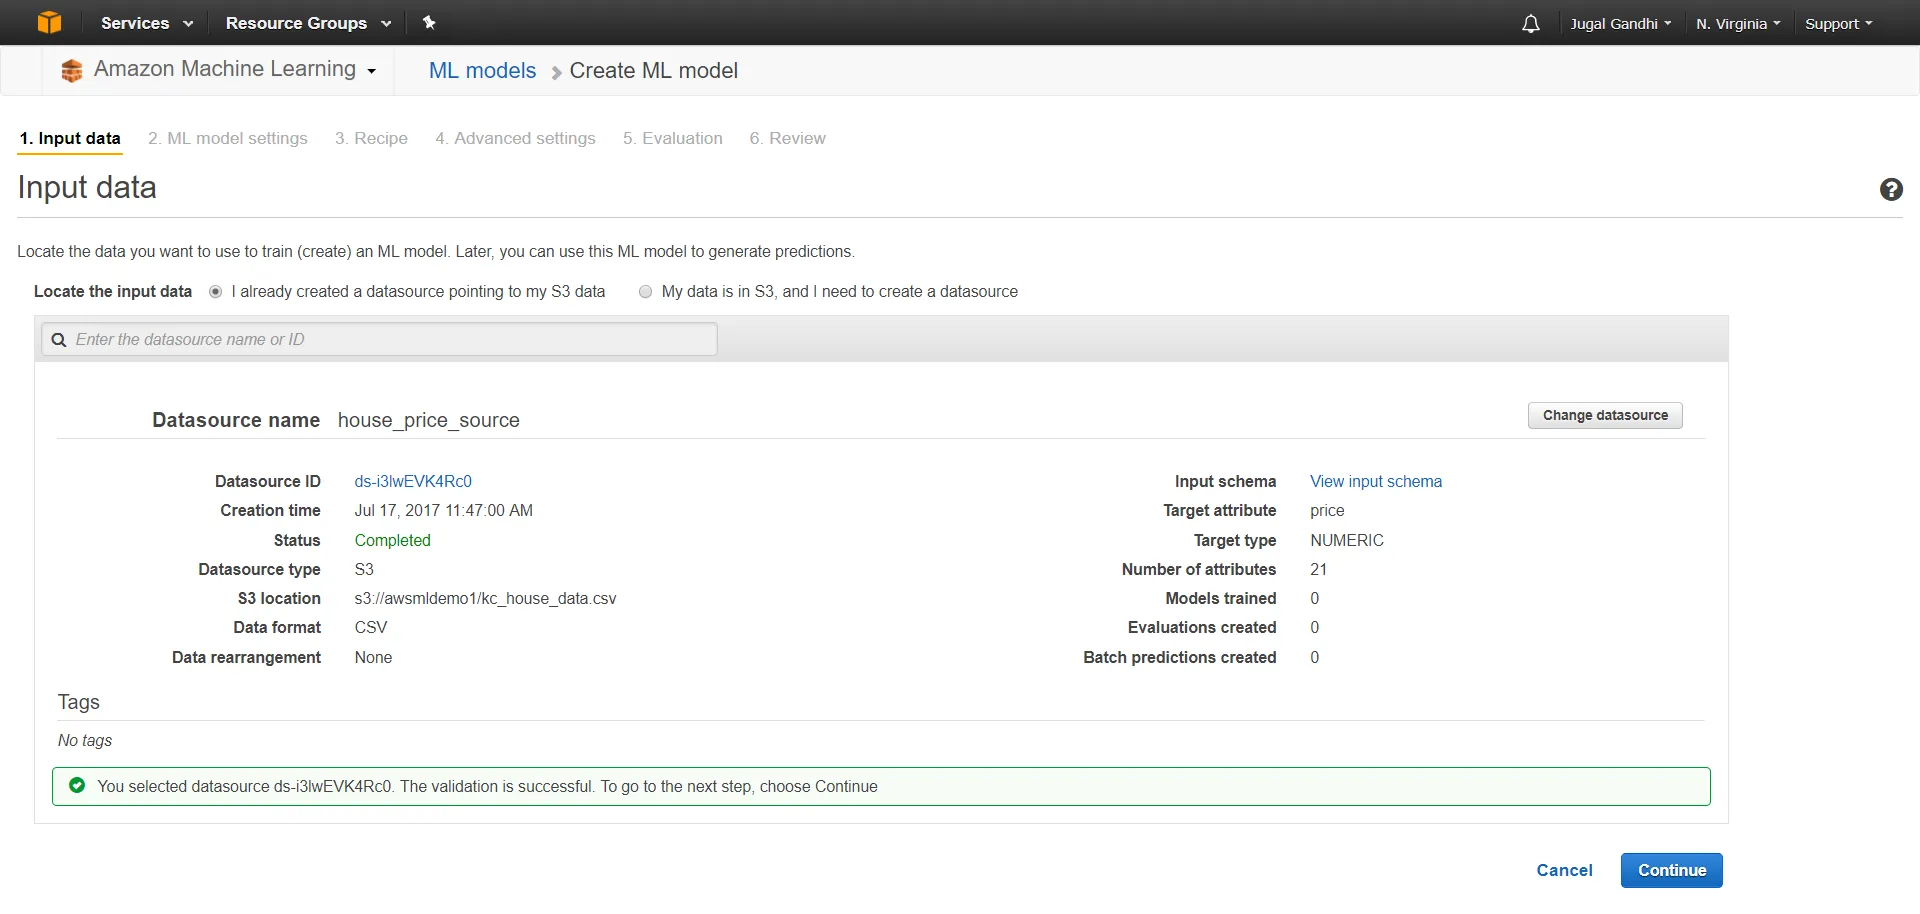Click the 'Create ML model' breadcrumb text
Image resolution: width=1920 pixels, height=914 pixels.
pyautogui.click(x=653, y=71)
